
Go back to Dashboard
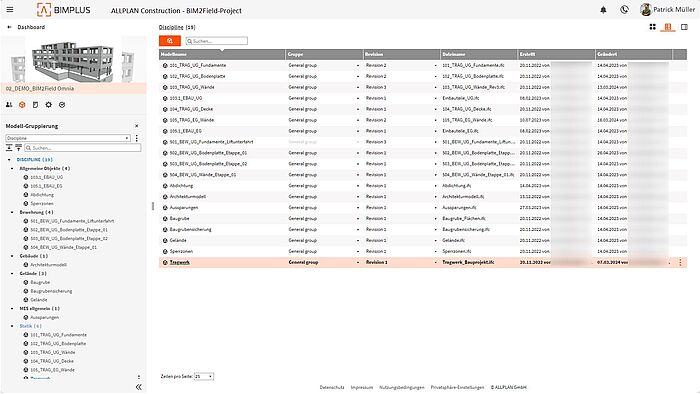tap(26, 27)
